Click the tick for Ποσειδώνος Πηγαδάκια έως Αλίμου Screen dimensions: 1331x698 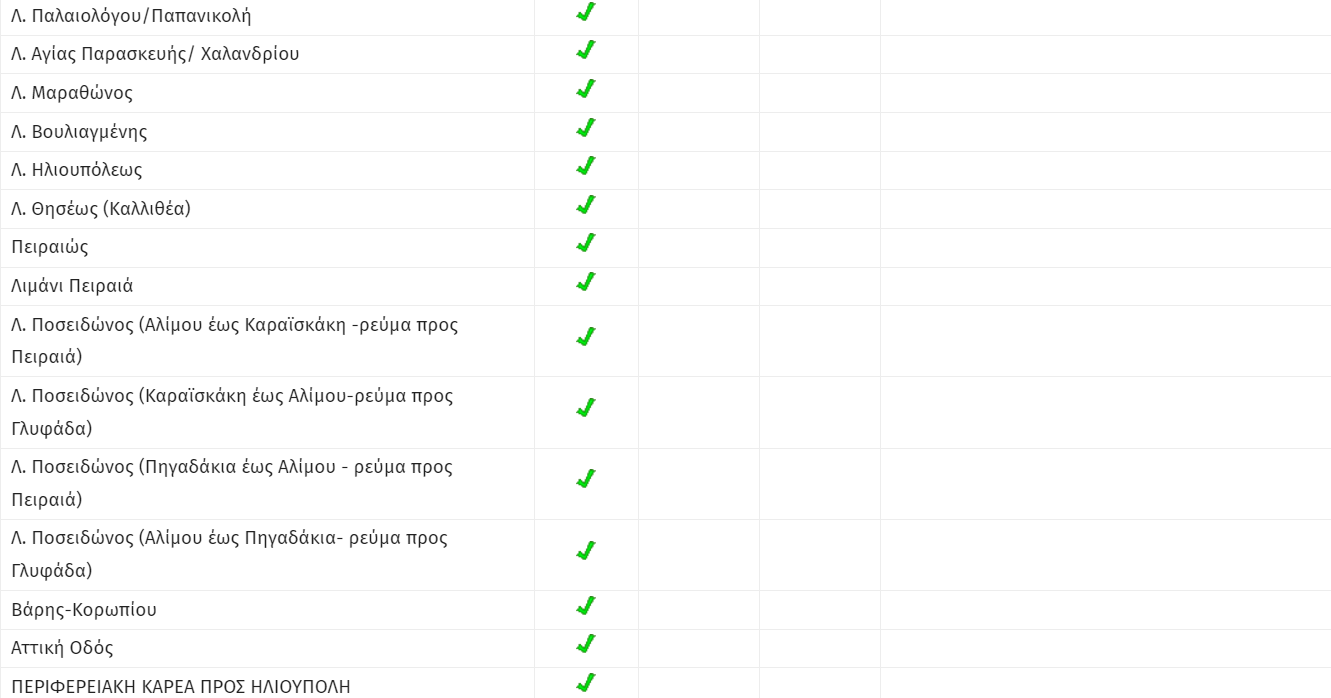coord(586,479)
